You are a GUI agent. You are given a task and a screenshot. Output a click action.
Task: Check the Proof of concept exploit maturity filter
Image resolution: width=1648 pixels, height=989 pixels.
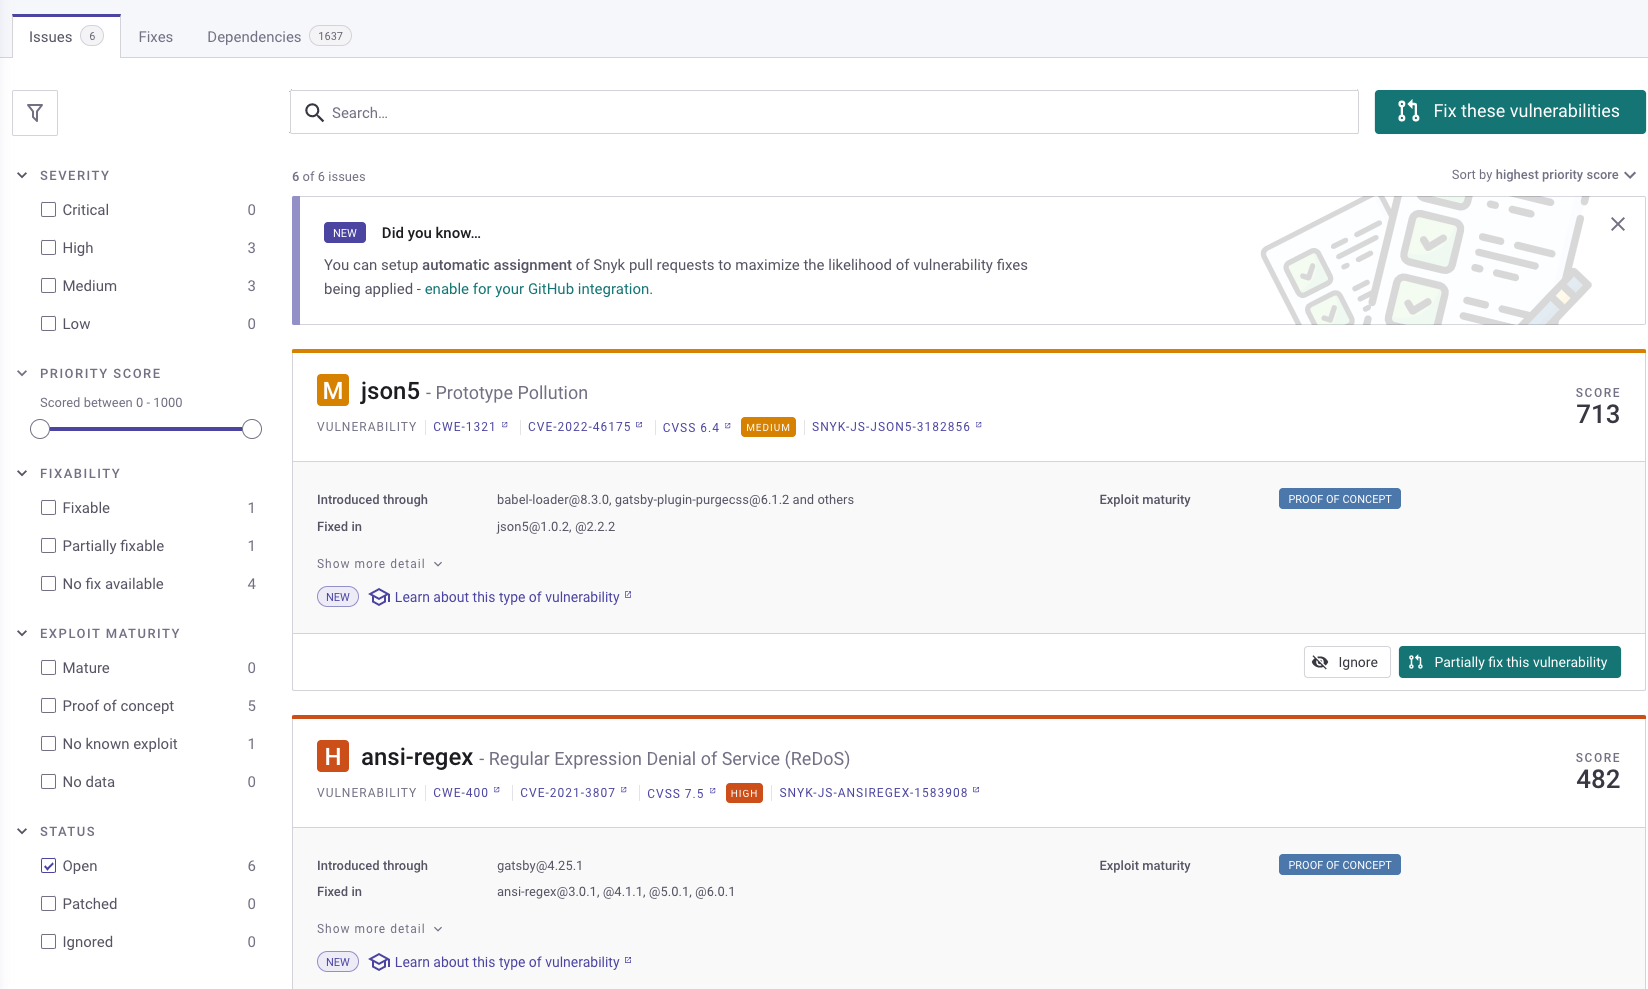coord(48,705)
